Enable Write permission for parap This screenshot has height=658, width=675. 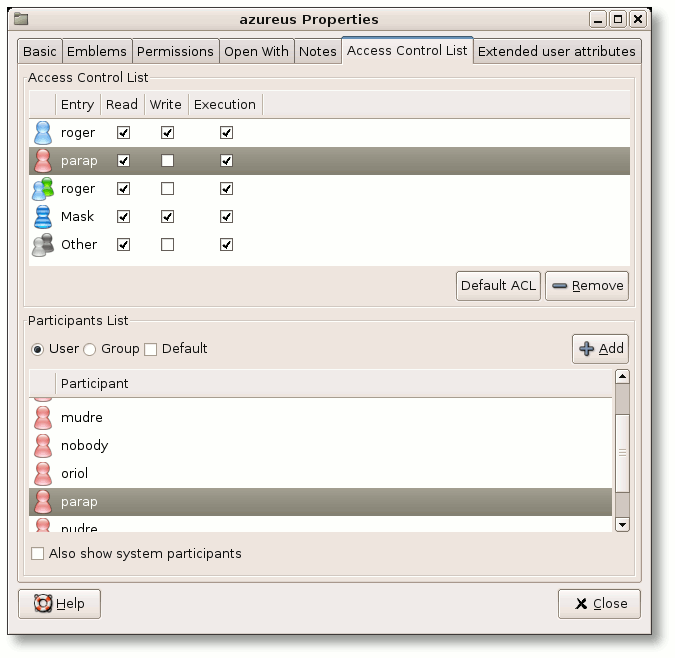(x=167, y=161)
